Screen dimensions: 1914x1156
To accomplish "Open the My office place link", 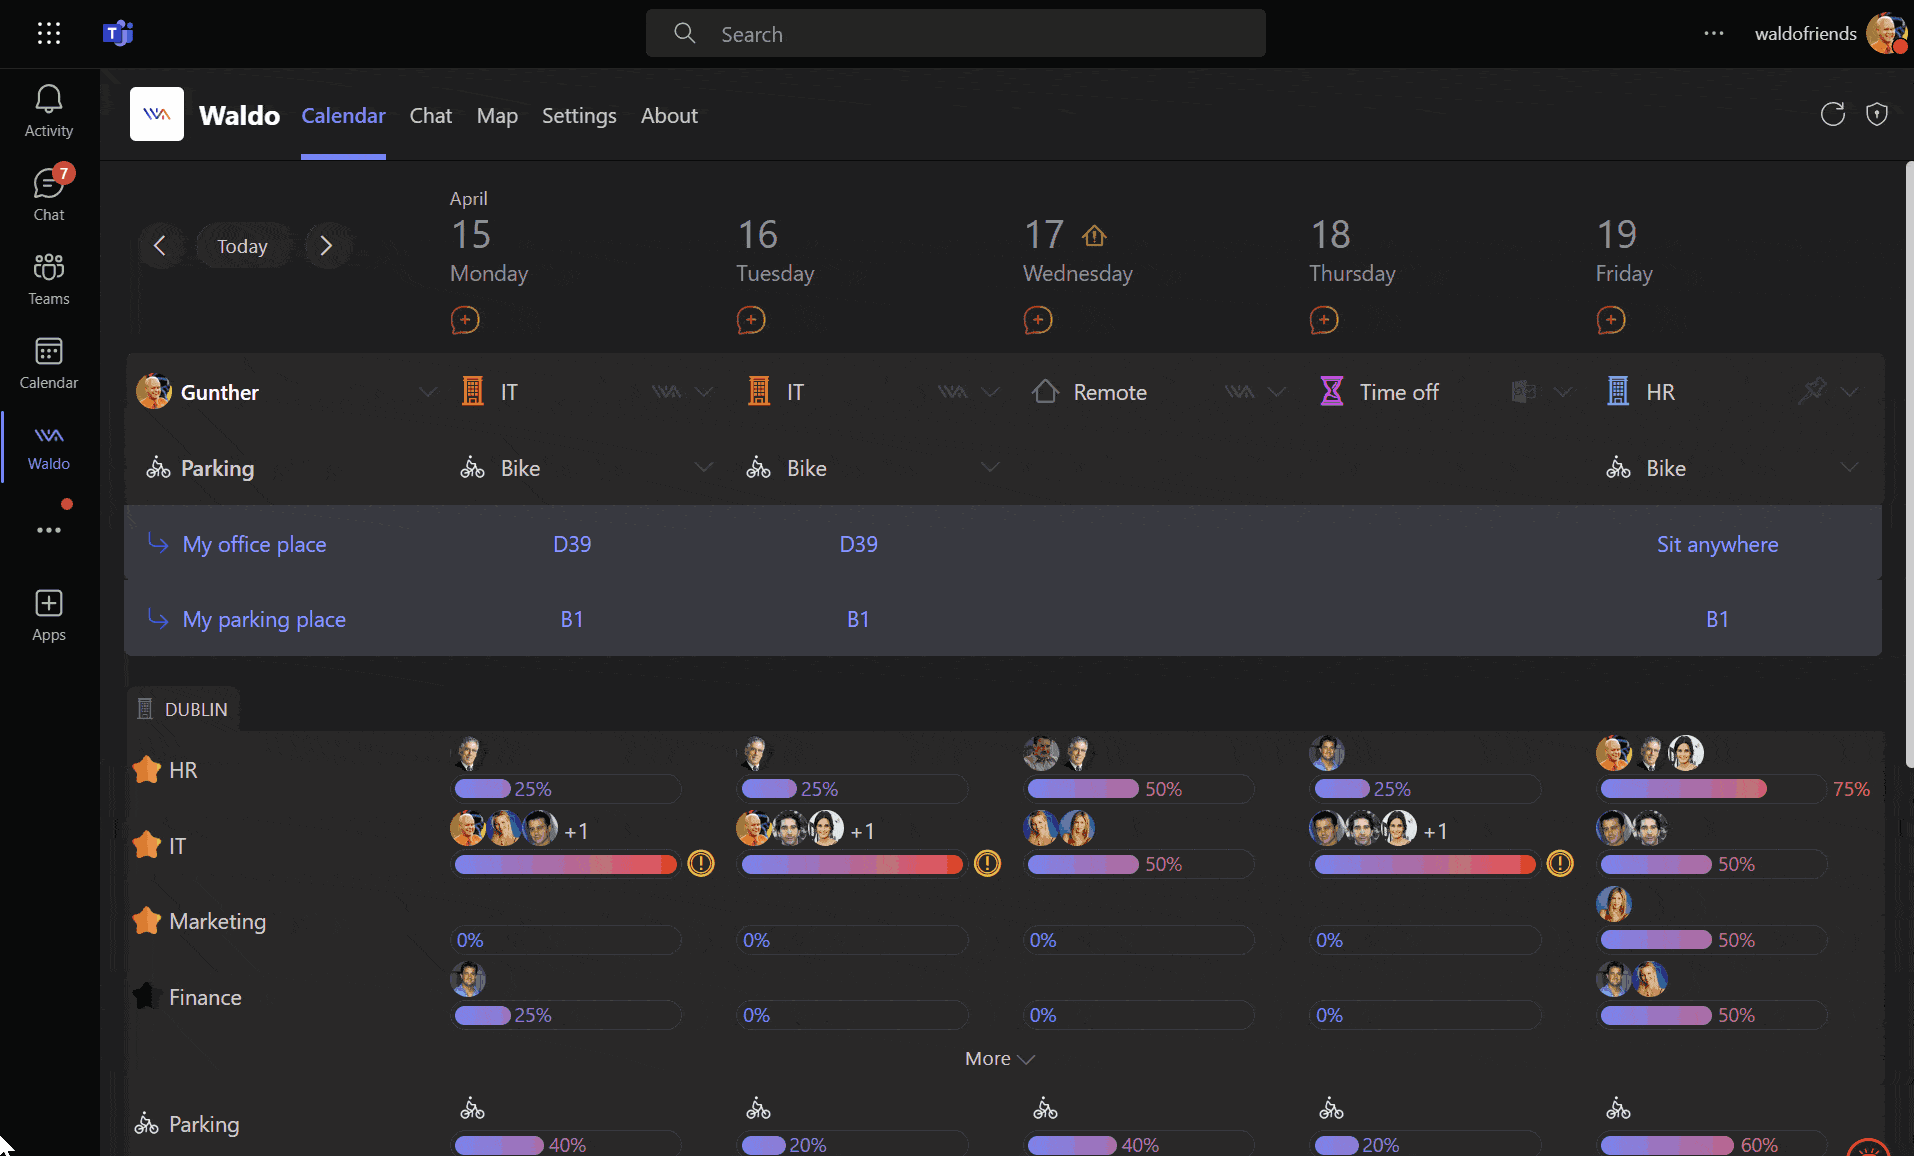I will click(254, 544).
